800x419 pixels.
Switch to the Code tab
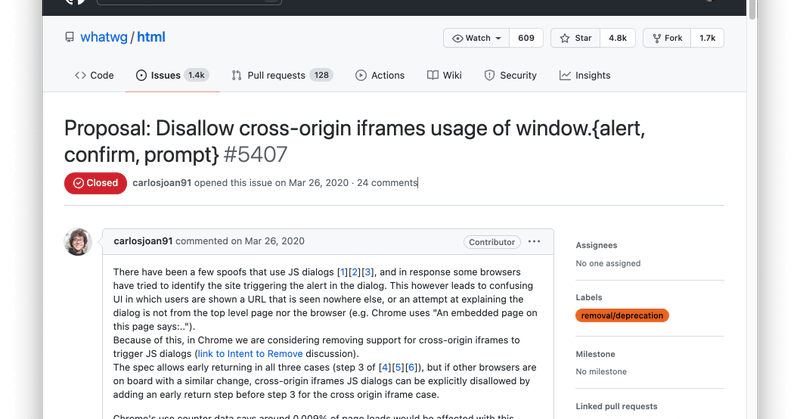click(x=94, y=76)
